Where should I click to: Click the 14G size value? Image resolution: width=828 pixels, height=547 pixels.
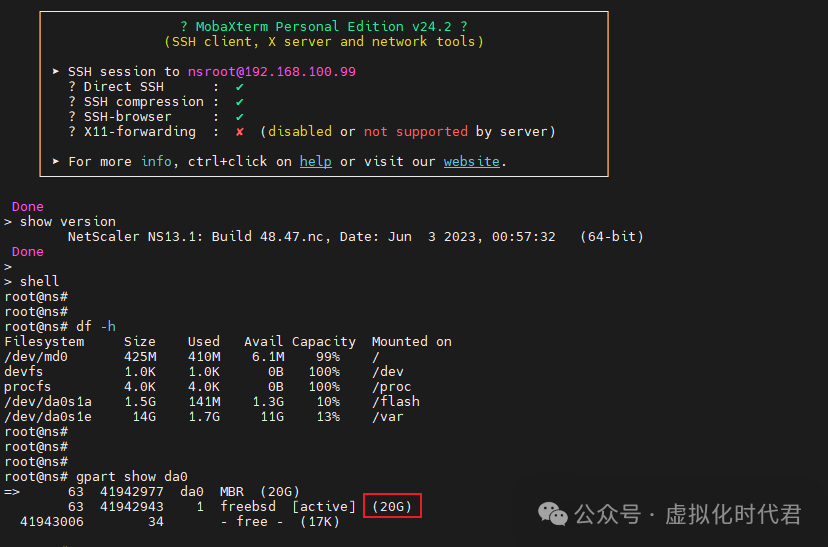(x=144, y=417)
